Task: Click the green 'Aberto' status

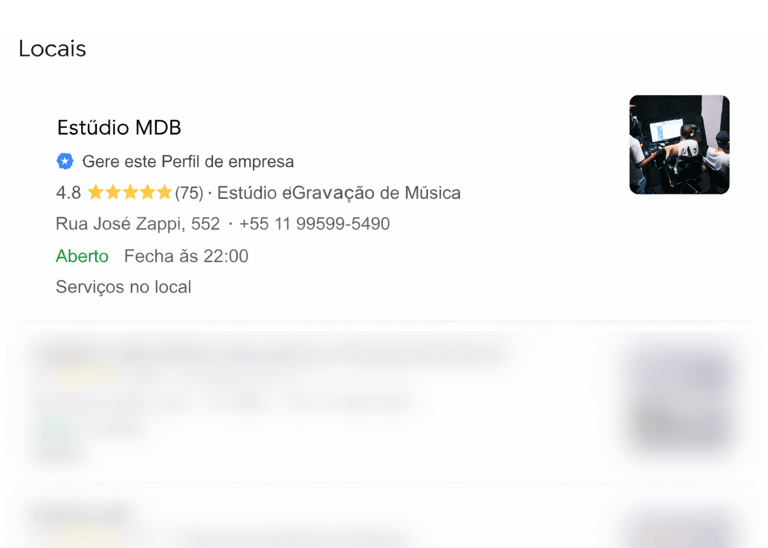Action: click(82, 256)
